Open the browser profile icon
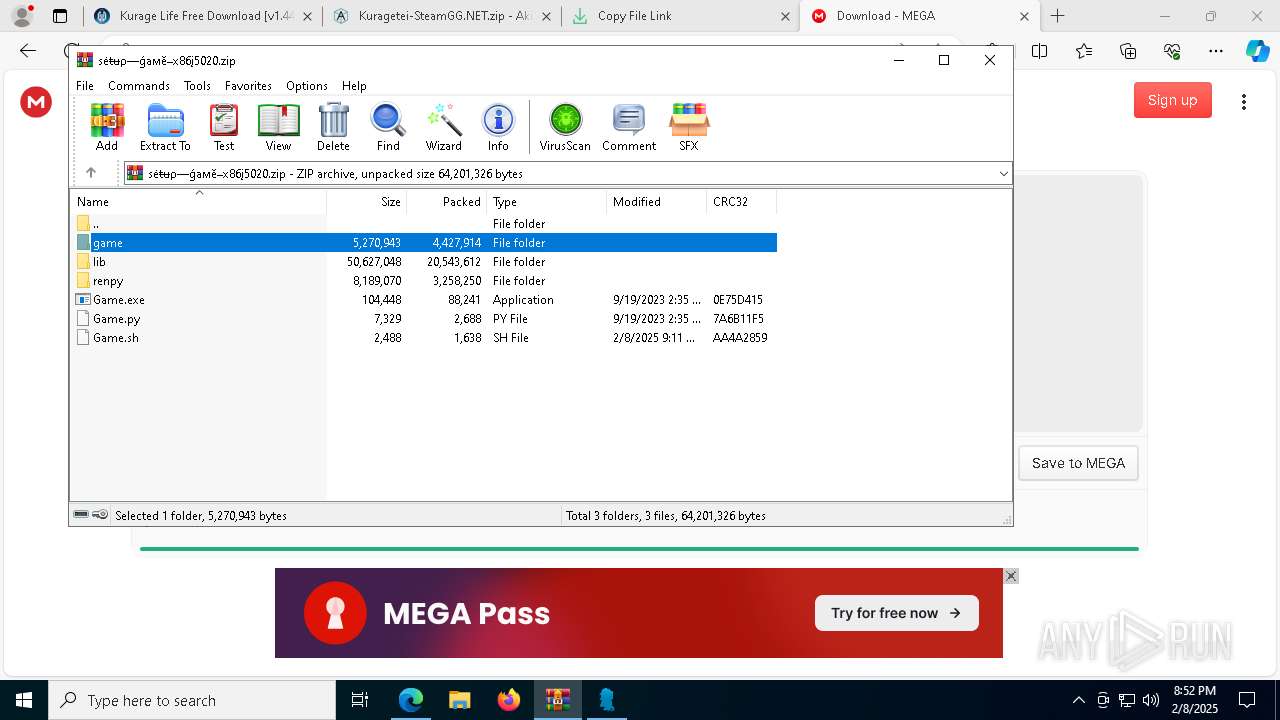The image size is (1280, 720). click(22, 16)
